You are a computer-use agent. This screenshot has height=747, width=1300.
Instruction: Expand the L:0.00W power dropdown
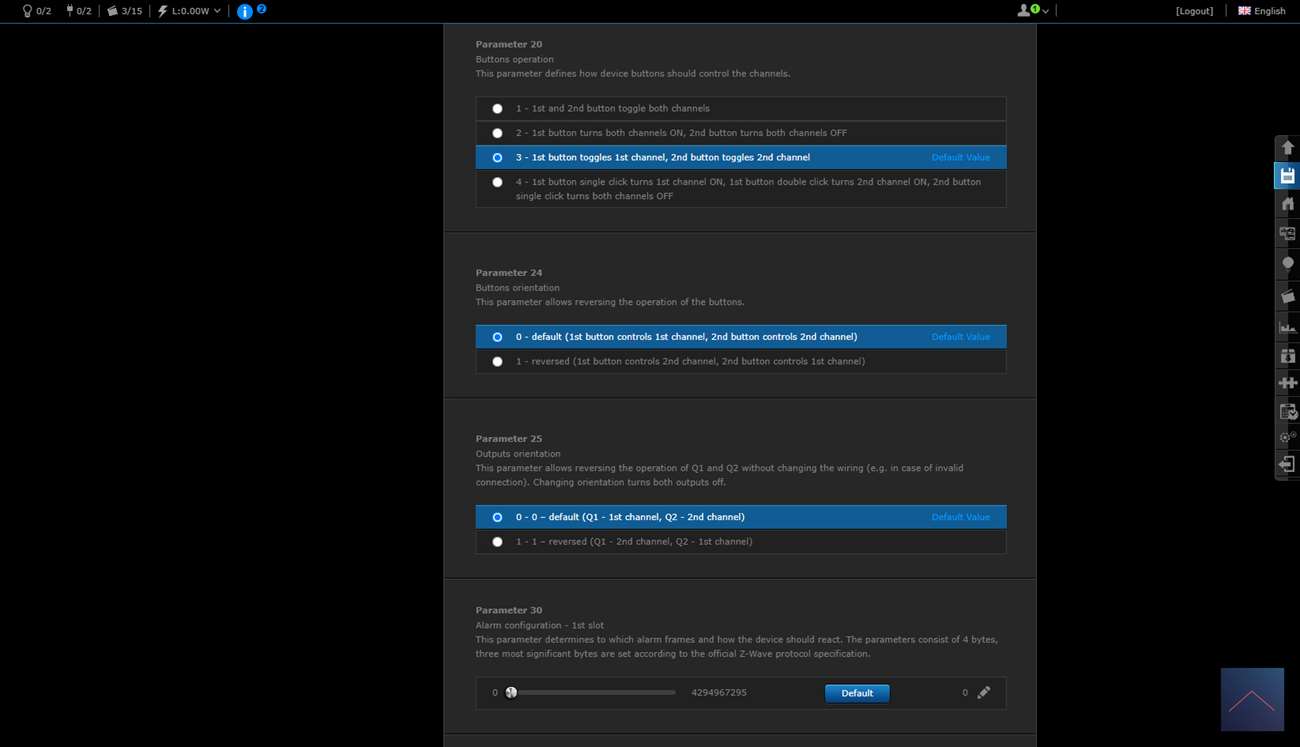[x=217, y=11]
